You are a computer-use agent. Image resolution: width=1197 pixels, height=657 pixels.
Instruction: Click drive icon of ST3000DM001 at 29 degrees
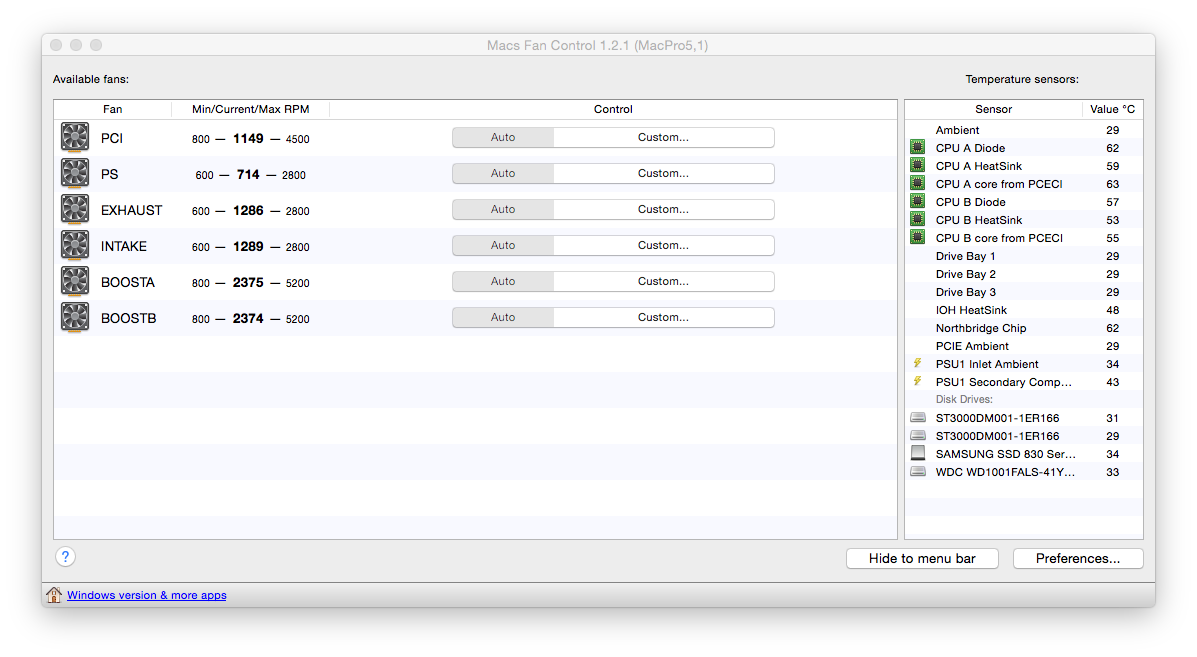[918, 436]
